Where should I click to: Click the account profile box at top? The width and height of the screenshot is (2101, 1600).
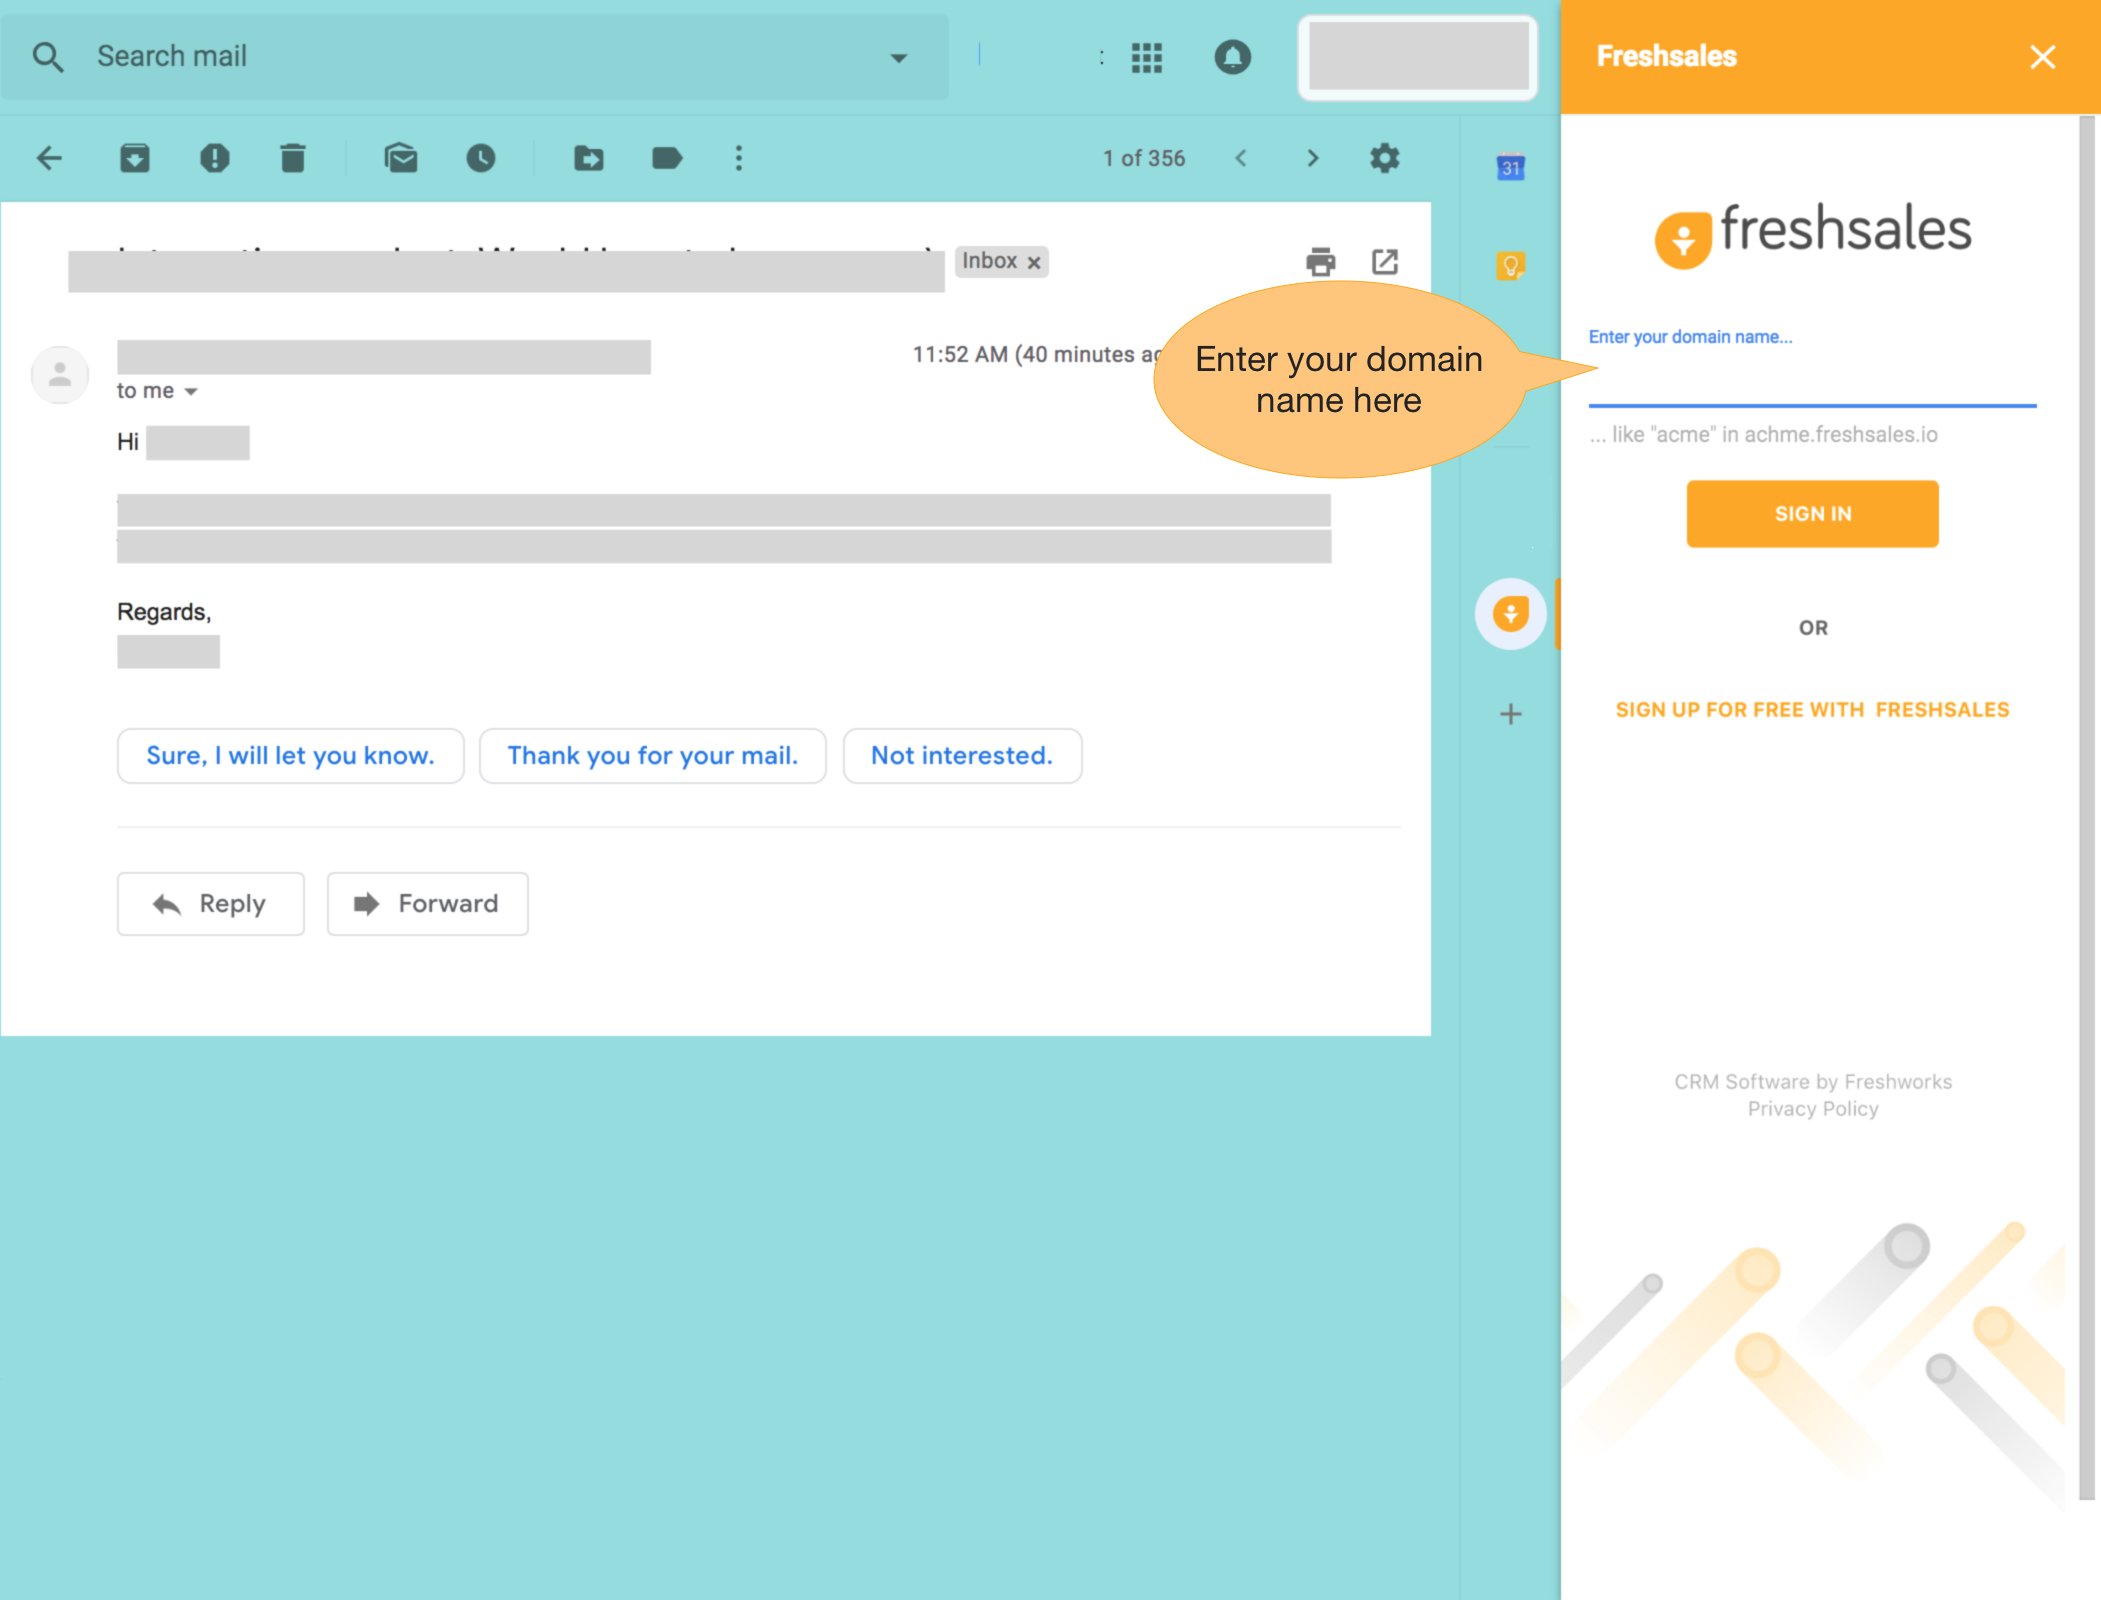click(x=1417, y=57)
